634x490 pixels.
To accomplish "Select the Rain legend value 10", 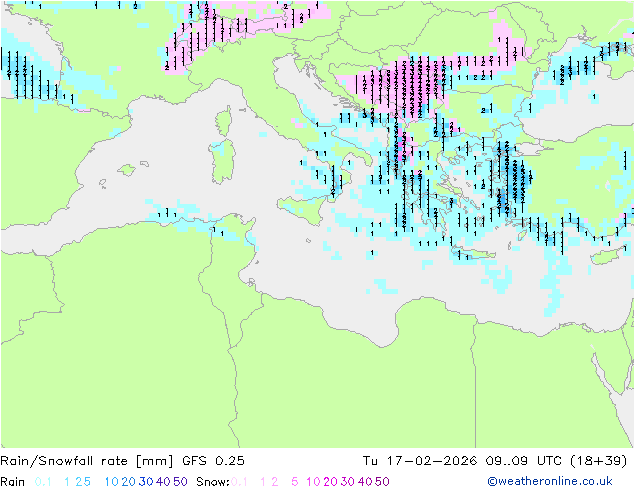I will tap(112, 482).
